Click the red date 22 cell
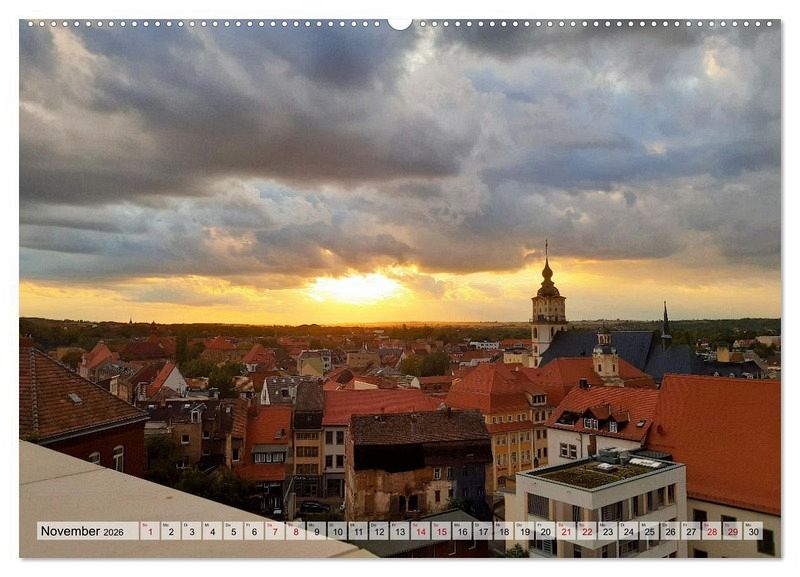This screenshot has width=800, height=577. [587, 531]
